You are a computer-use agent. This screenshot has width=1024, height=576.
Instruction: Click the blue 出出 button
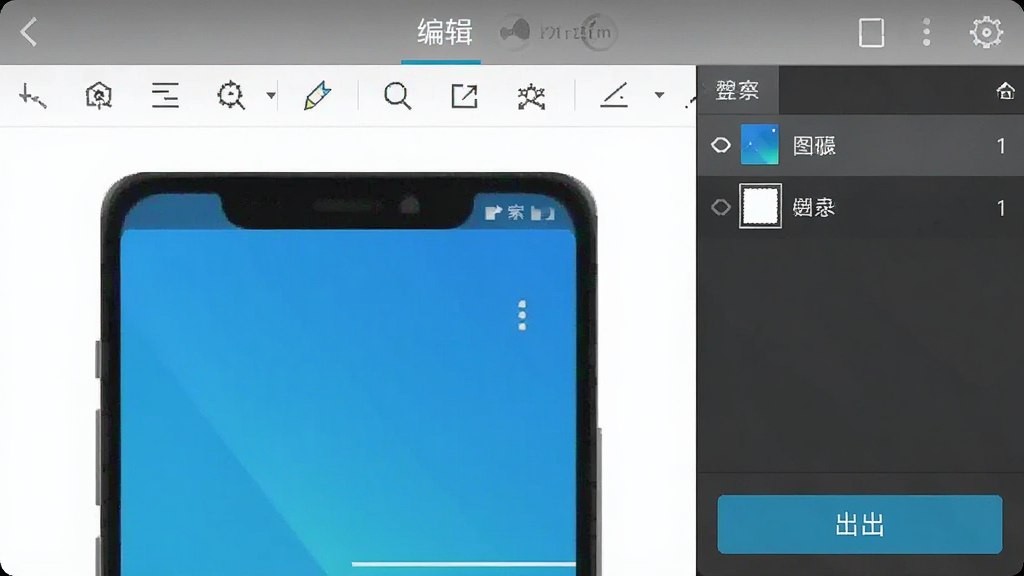[x=859, y=524]
